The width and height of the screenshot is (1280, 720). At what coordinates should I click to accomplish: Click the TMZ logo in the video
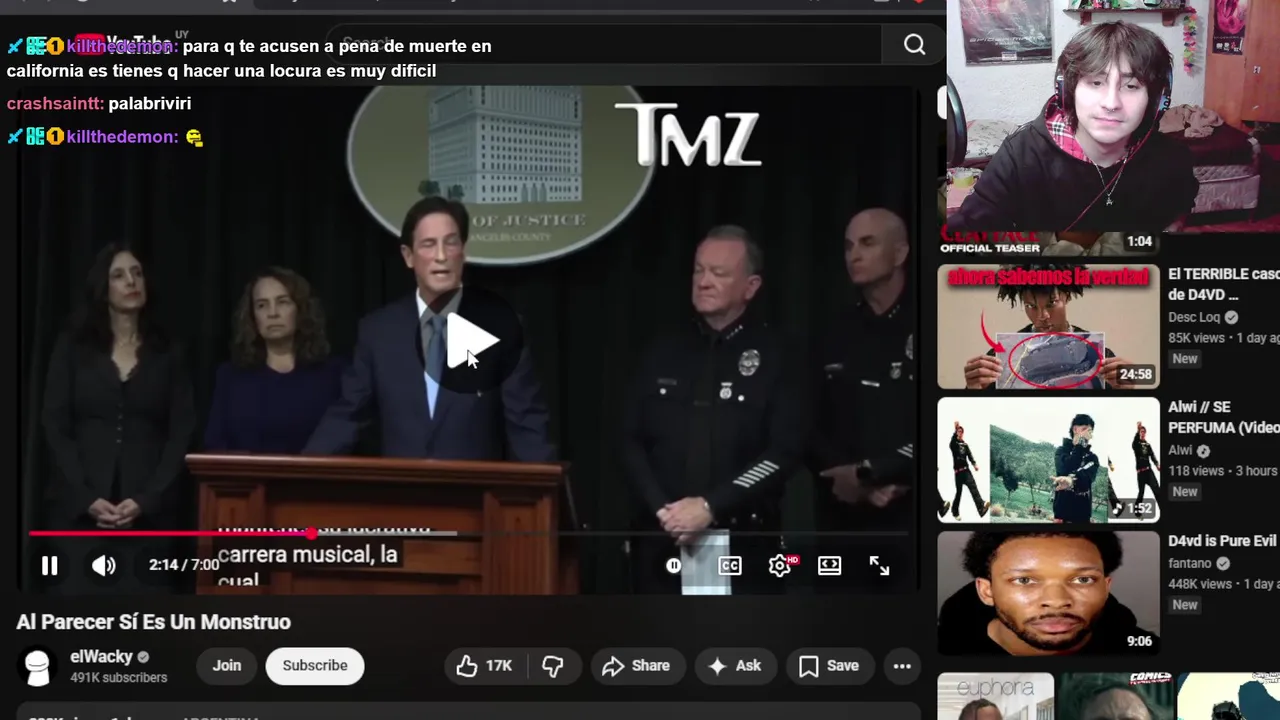688,135
